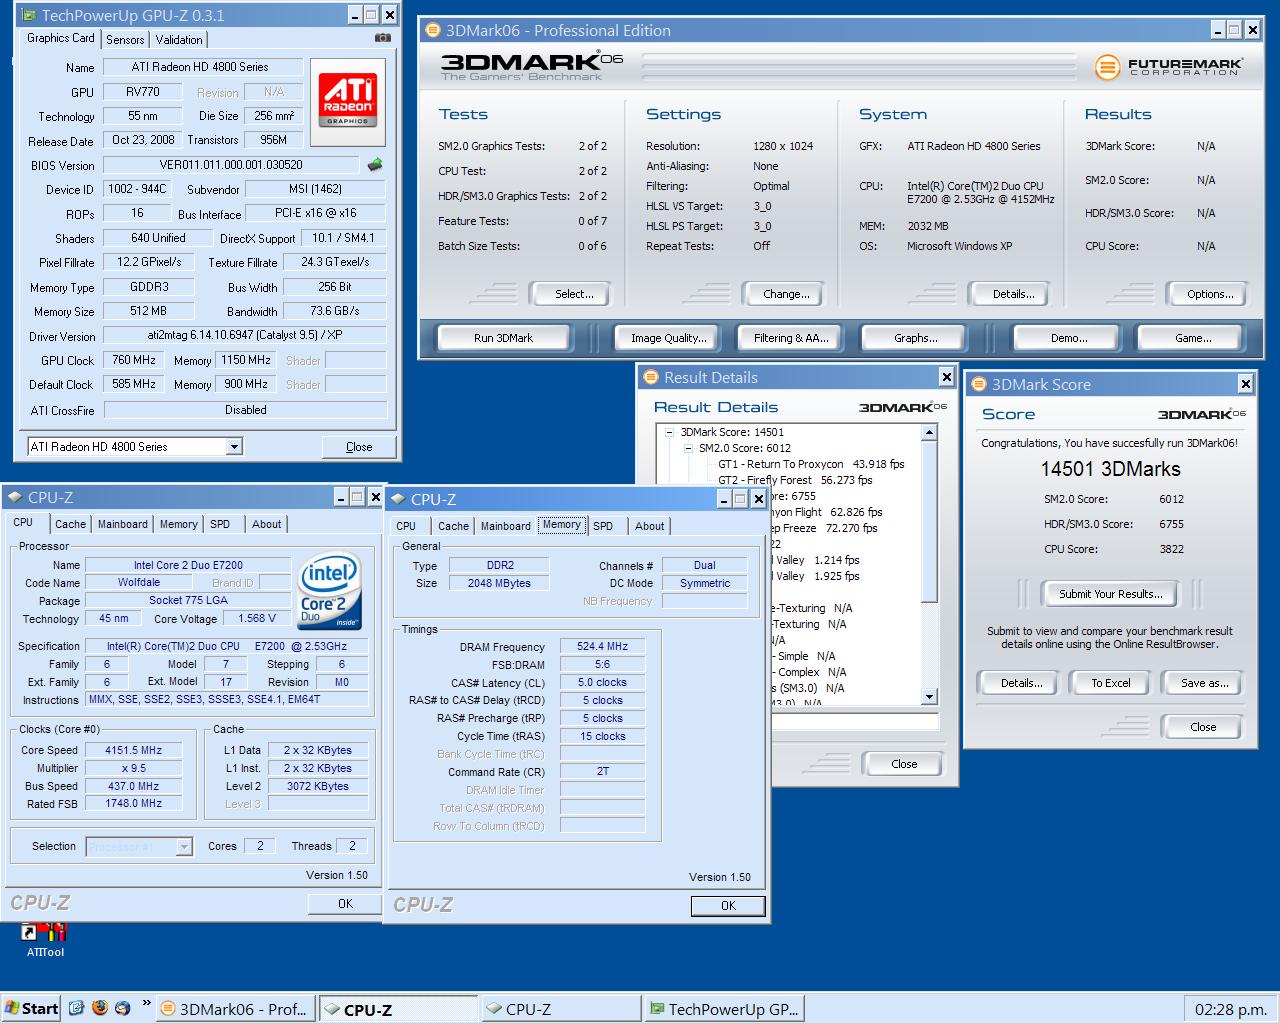Click the Image Quality button
This screenshot has height=1024, width=1280.
click(x=668, y=338)
